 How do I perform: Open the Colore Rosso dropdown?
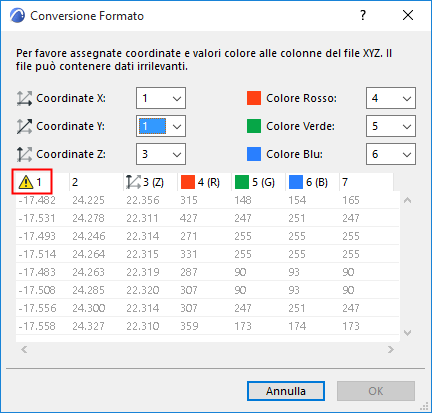pyautogui.click(x=391, y=98)
